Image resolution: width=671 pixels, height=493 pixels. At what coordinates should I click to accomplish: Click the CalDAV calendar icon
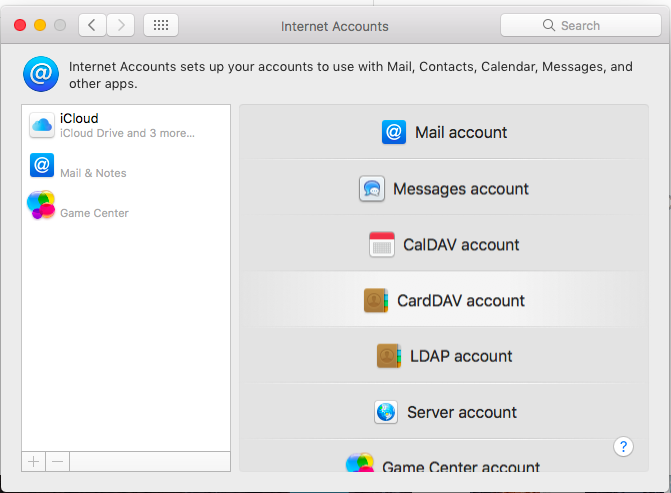(382, 244)
